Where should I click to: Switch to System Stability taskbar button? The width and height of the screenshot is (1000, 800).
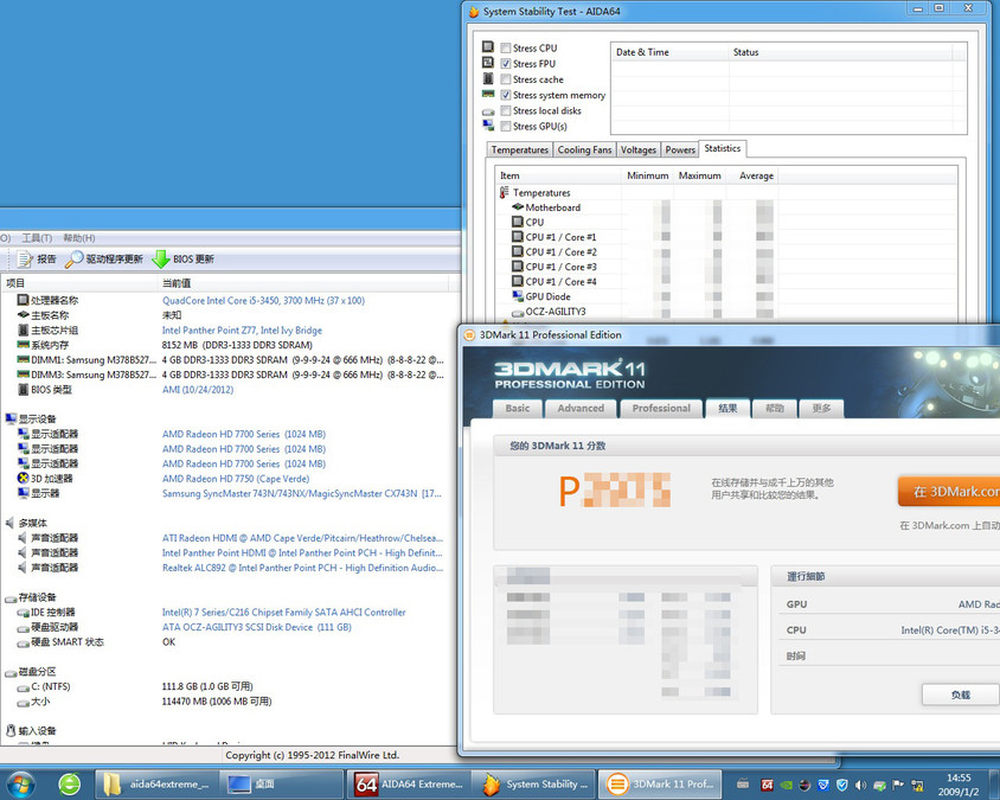(534, 784)
